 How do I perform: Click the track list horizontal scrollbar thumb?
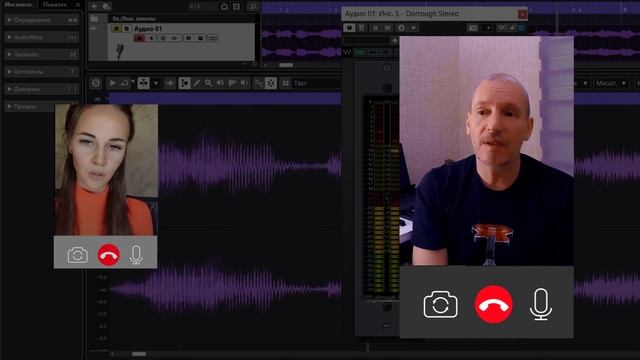pyautogui.click(x=286, y=65)
